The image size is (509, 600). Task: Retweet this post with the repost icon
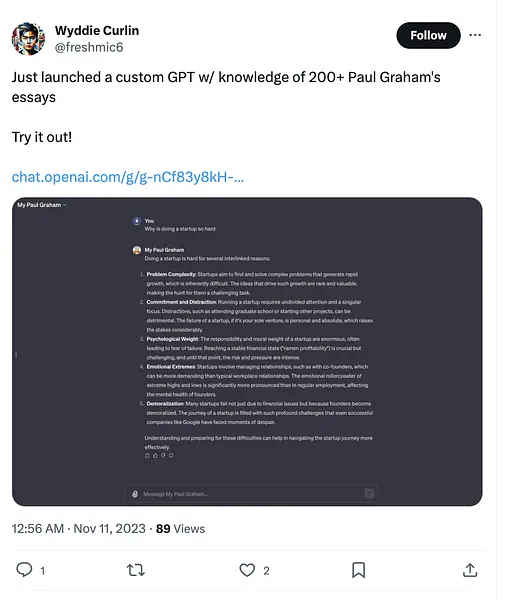pos(135,570)
